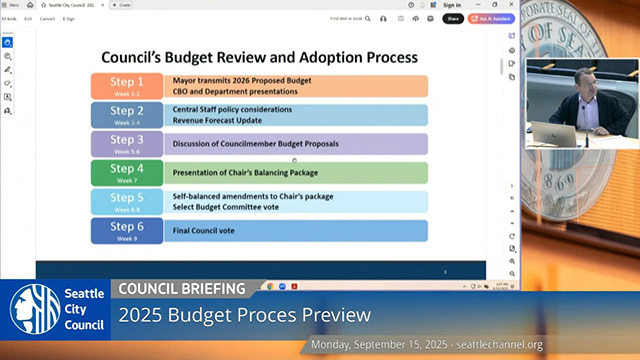
Task: Click the upload to cloud icon
Action: coord(416,19)
